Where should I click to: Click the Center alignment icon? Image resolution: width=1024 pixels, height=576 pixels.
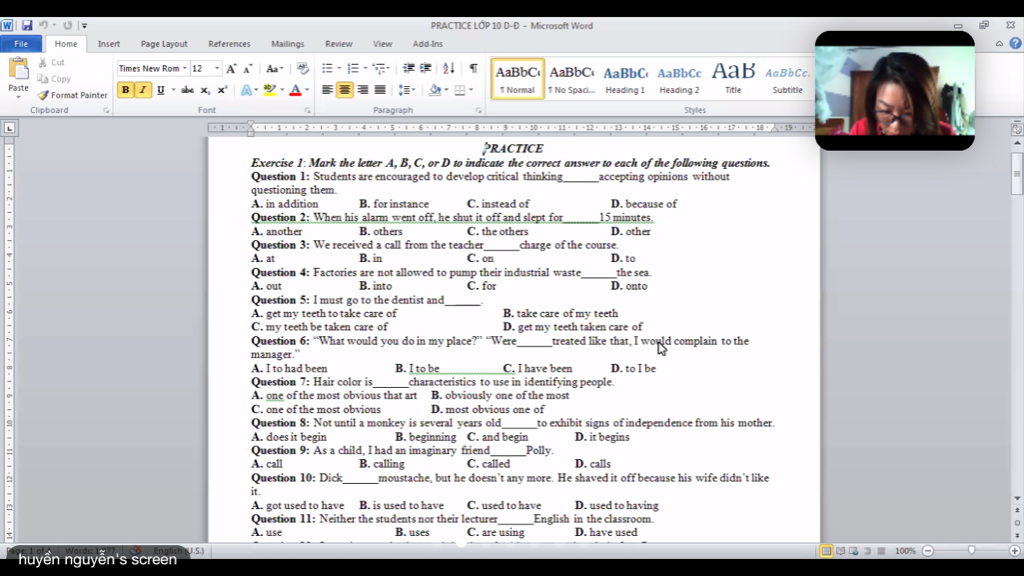(345, 90)
